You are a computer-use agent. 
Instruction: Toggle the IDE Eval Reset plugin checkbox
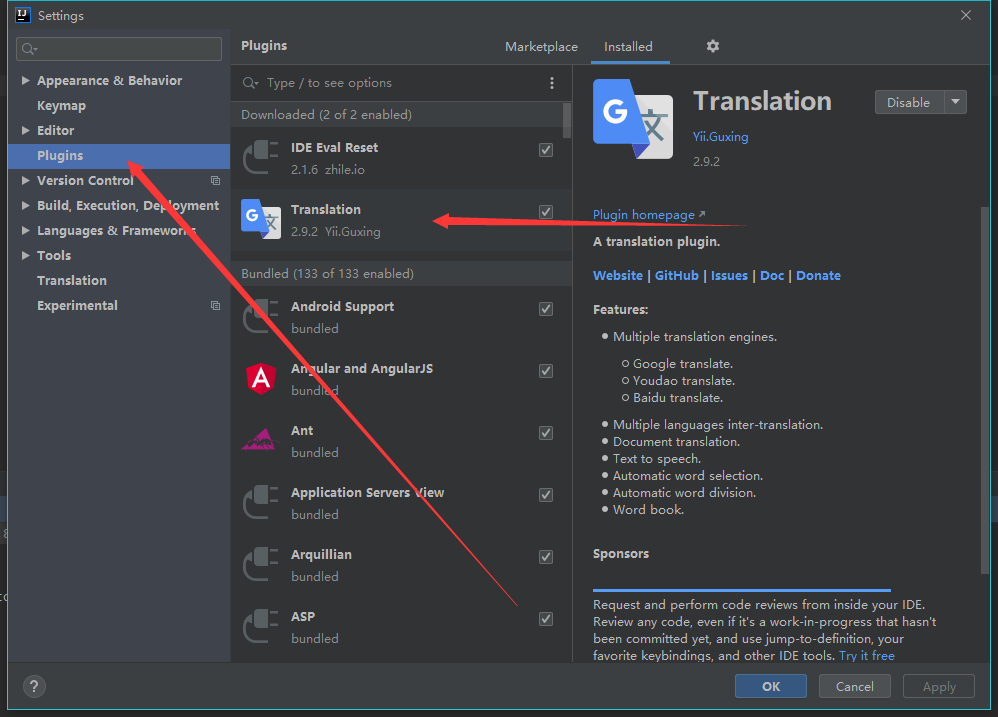pos(546,150)
